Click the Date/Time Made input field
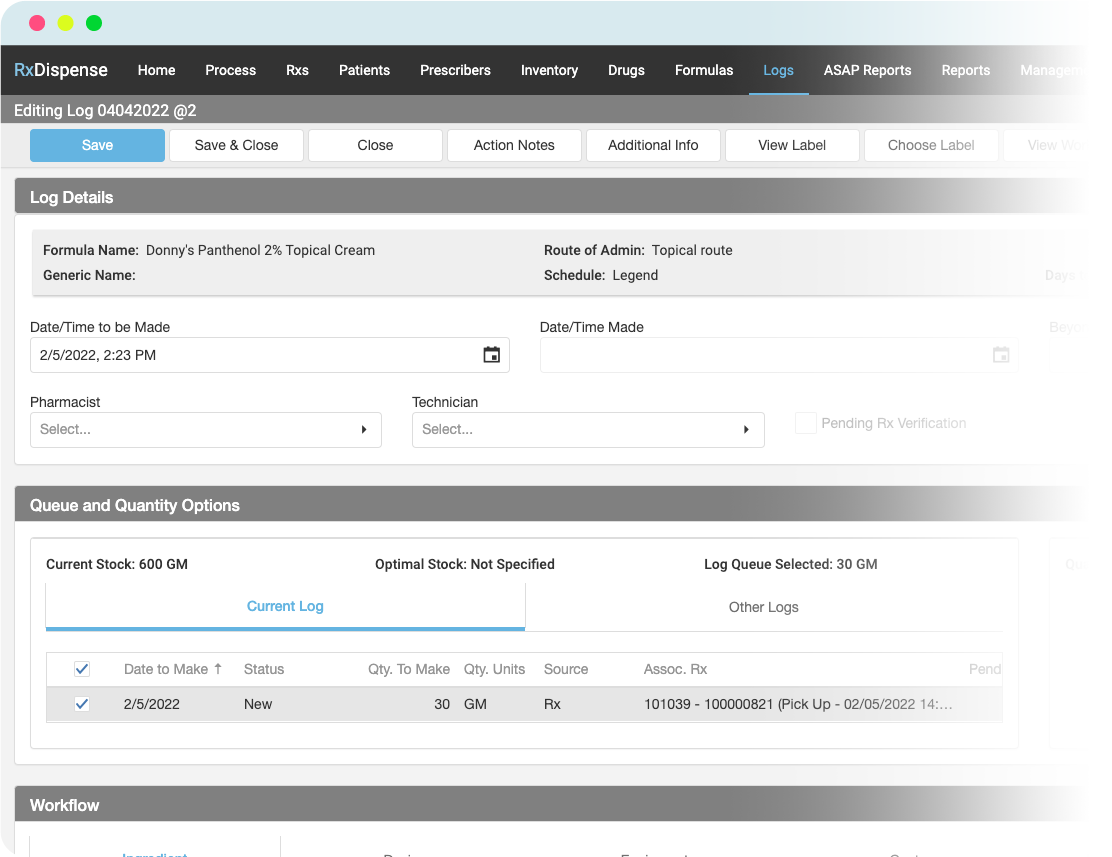The height and width of the screenshot is (857, 1112). pyautogui.click(x=779, y=355)
